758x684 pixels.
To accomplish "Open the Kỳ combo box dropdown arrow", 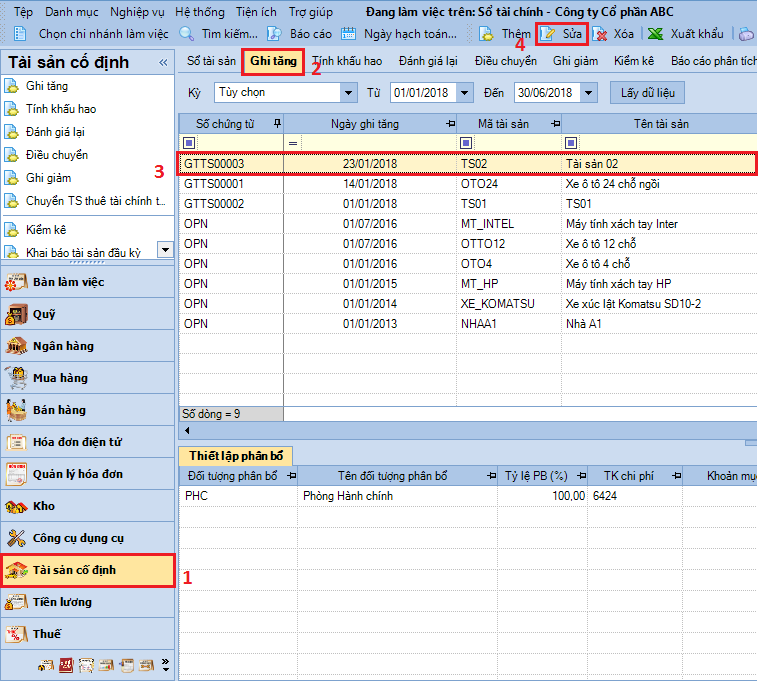I will click(348, 92).
